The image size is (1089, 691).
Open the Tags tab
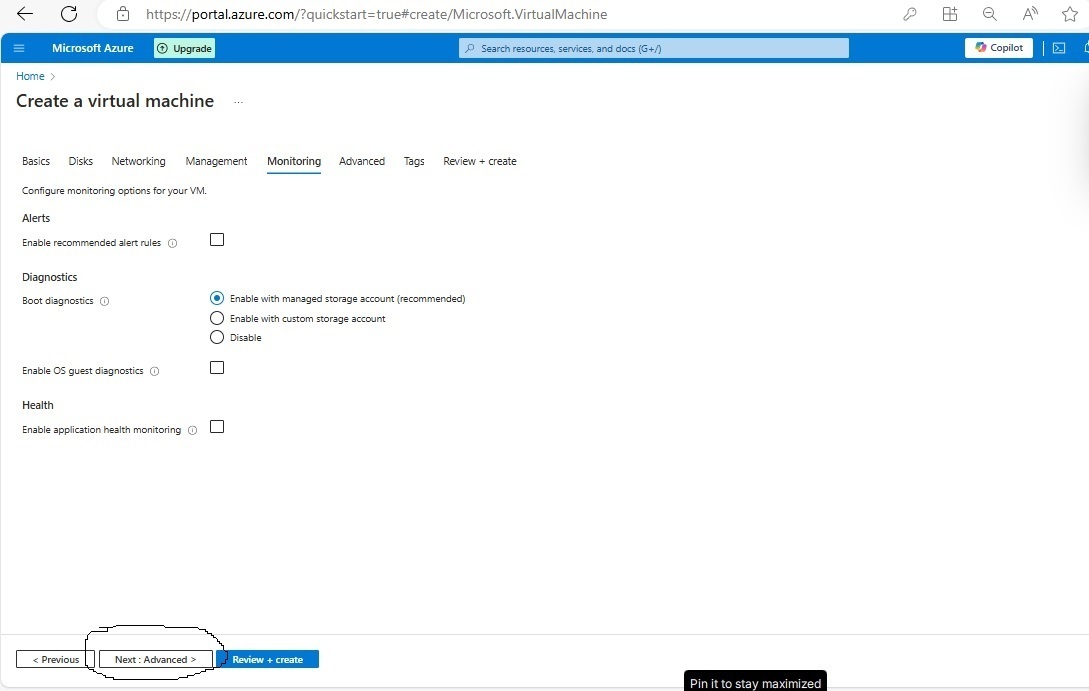click(414, 161)
